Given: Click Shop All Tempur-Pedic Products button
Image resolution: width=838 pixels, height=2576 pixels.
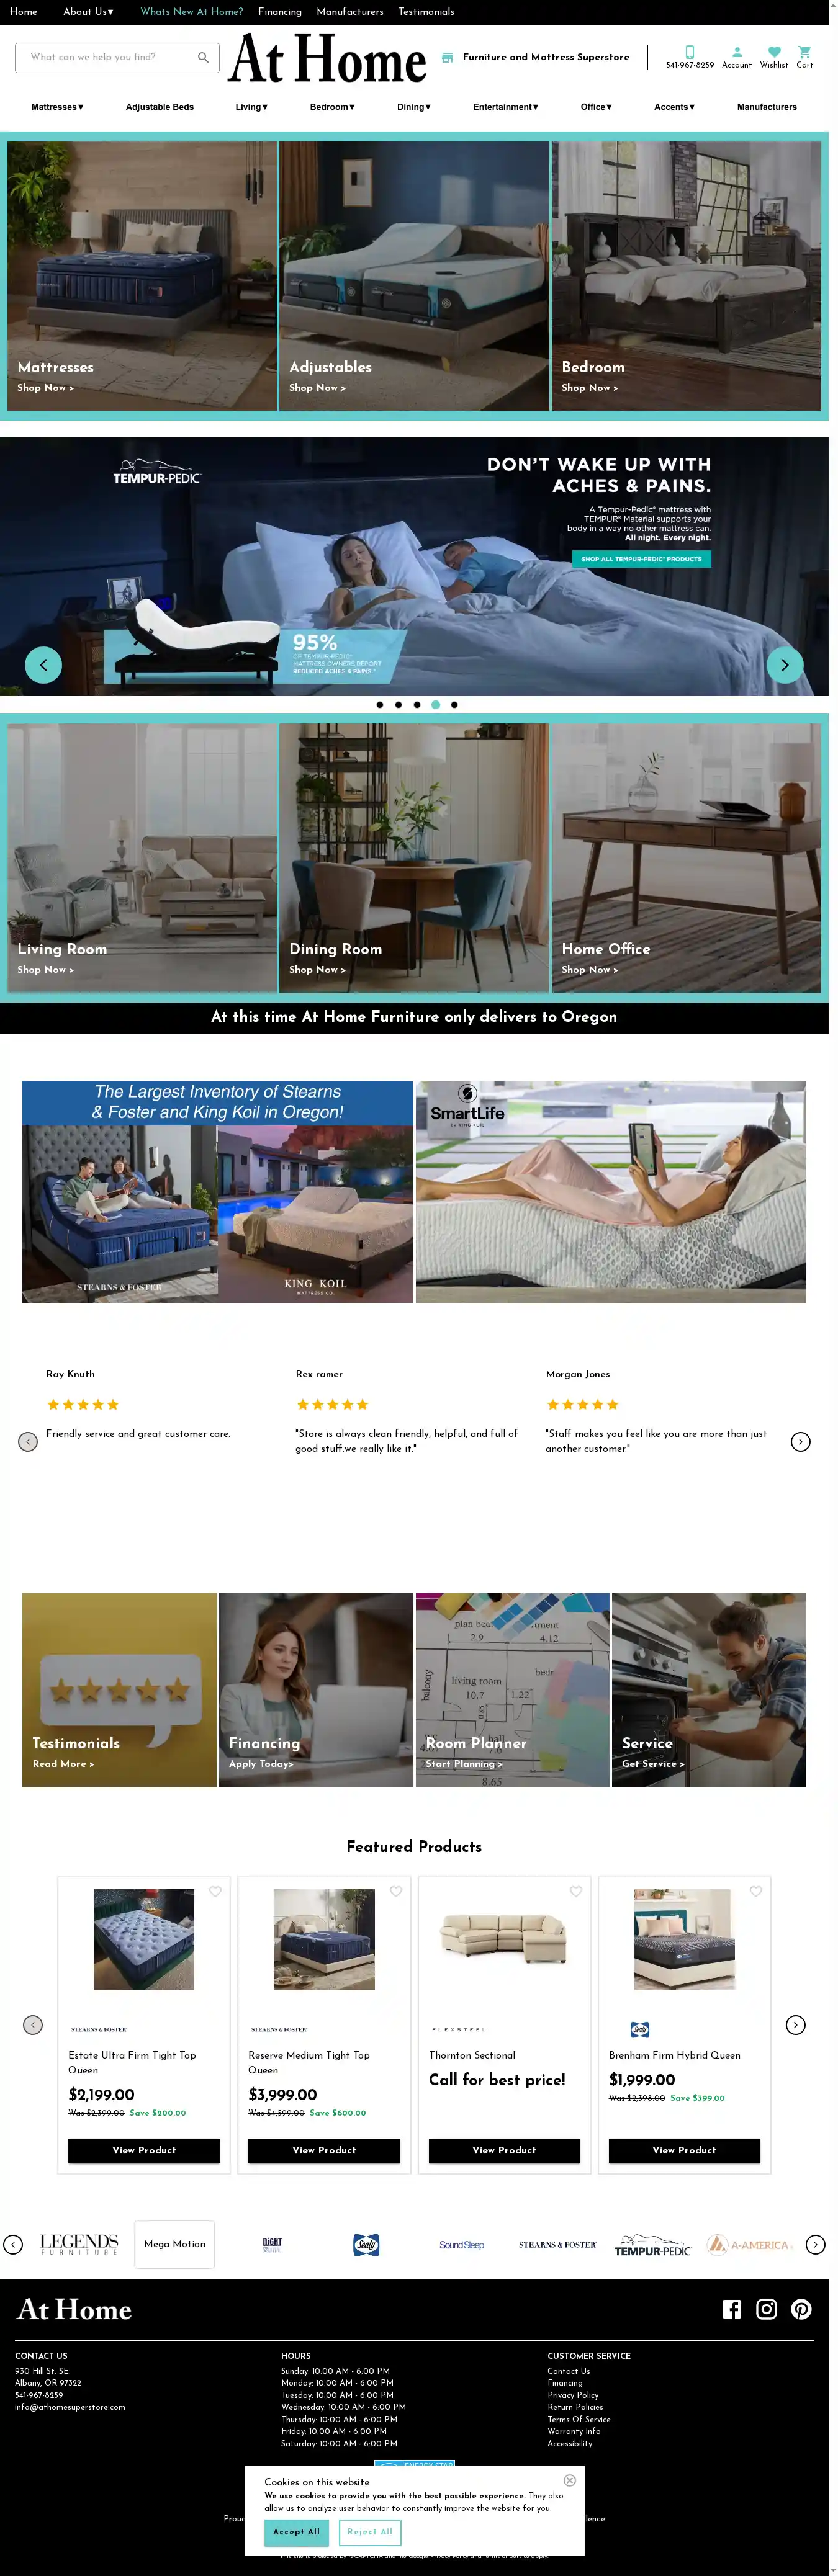Looking at the screenshot, I should (641, 559).
